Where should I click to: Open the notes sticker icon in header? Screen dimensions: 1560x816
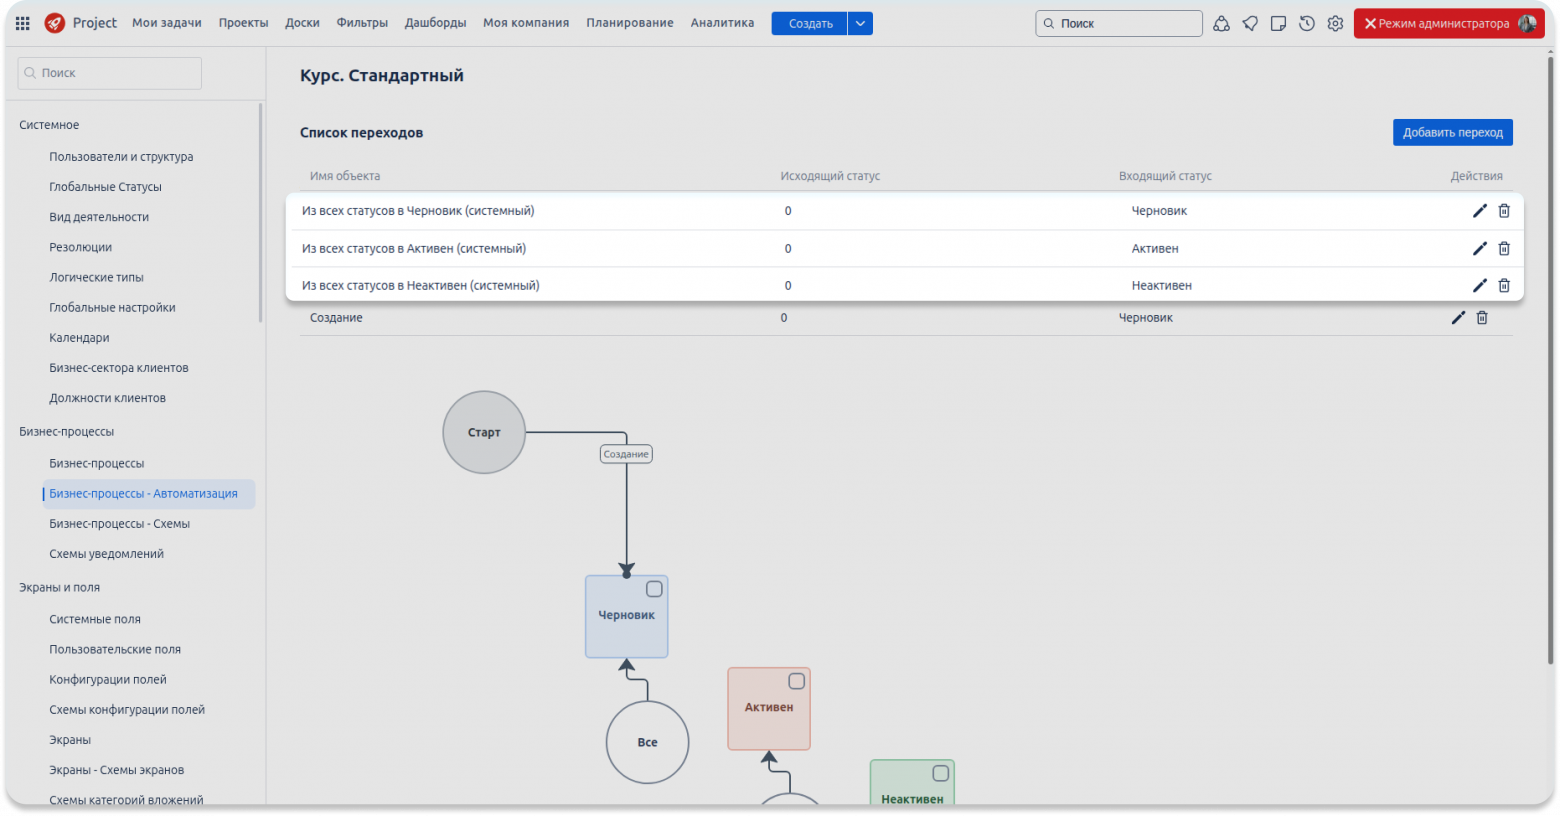pyautogui.click(x=1278, y=23)
